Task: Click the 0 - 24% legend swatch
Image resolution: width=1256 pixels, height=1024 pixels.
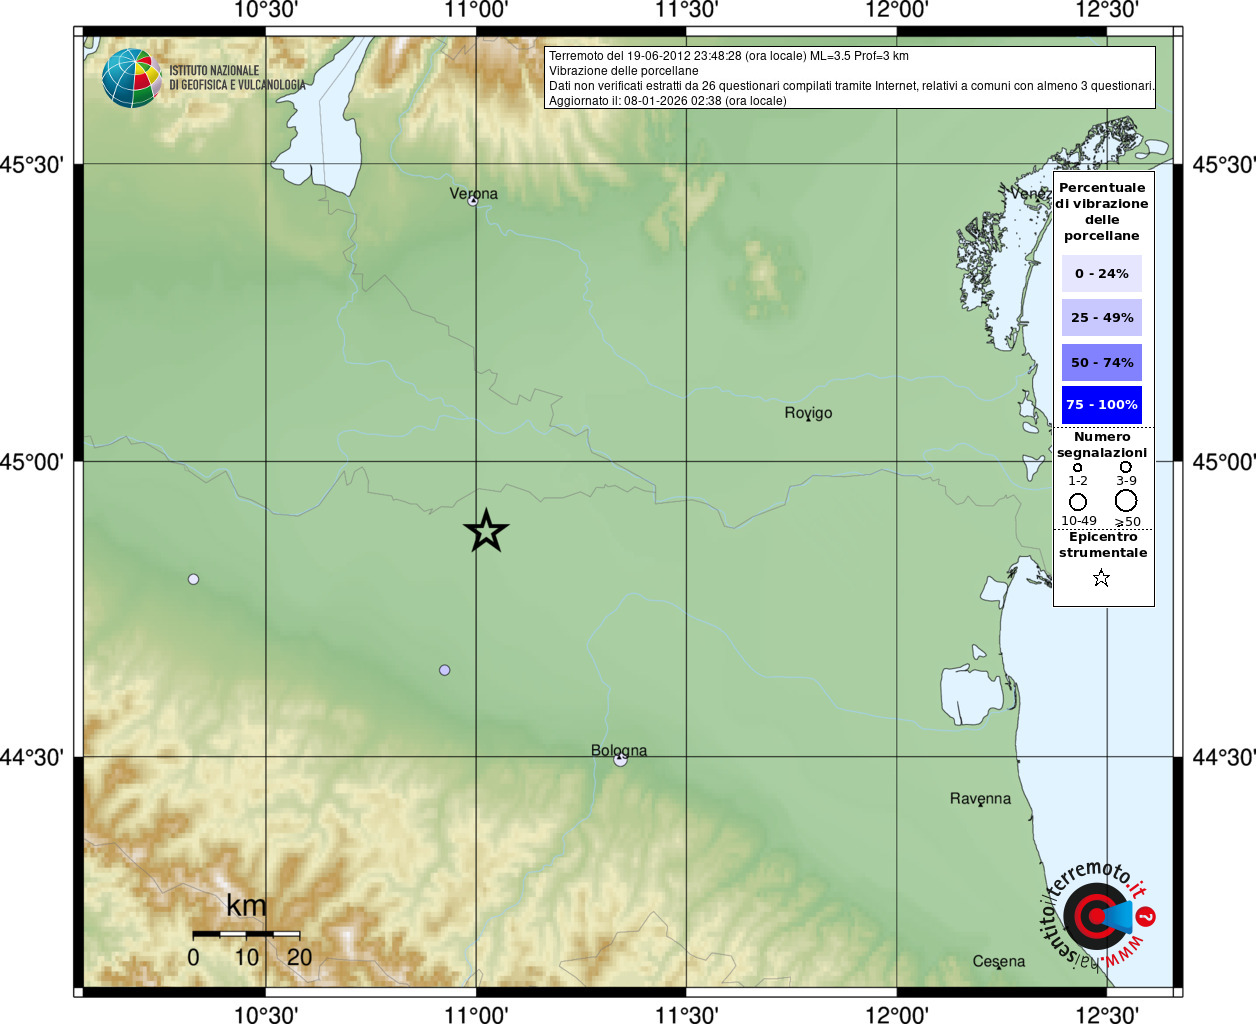Action: pyautogui.click(x=1102, y=273)
